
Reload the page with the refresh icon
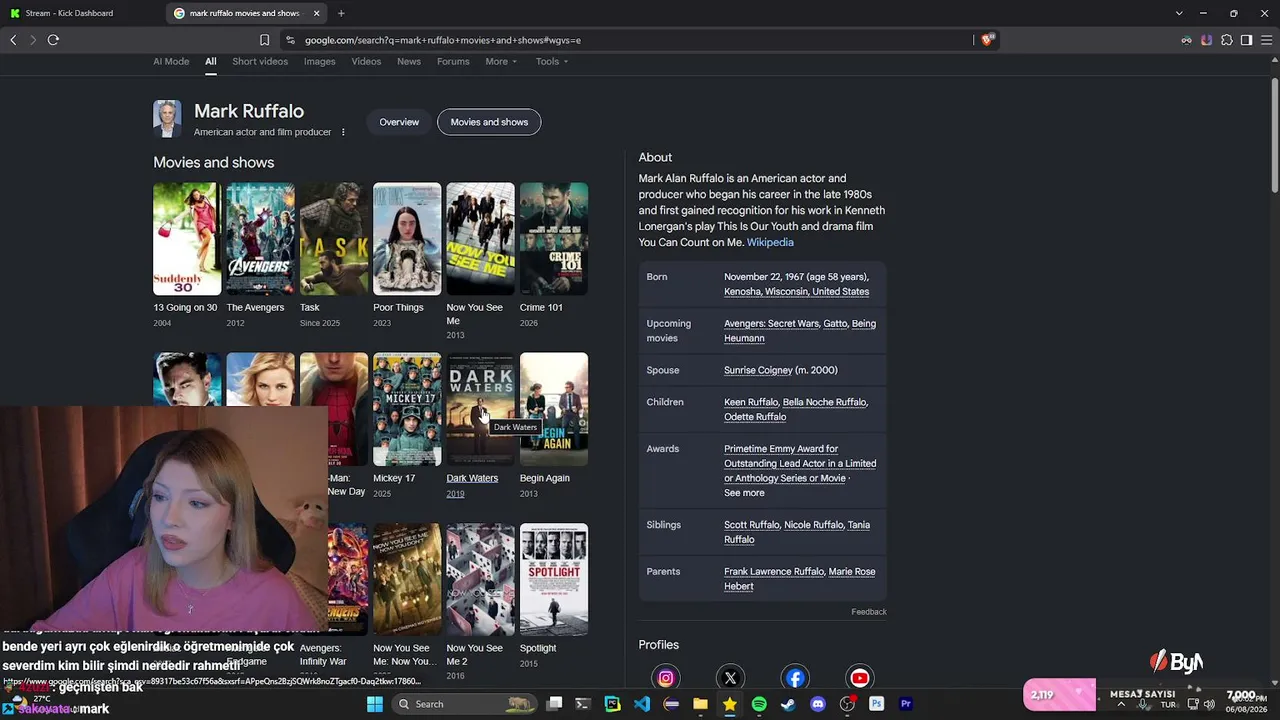[x=53, y=40]
